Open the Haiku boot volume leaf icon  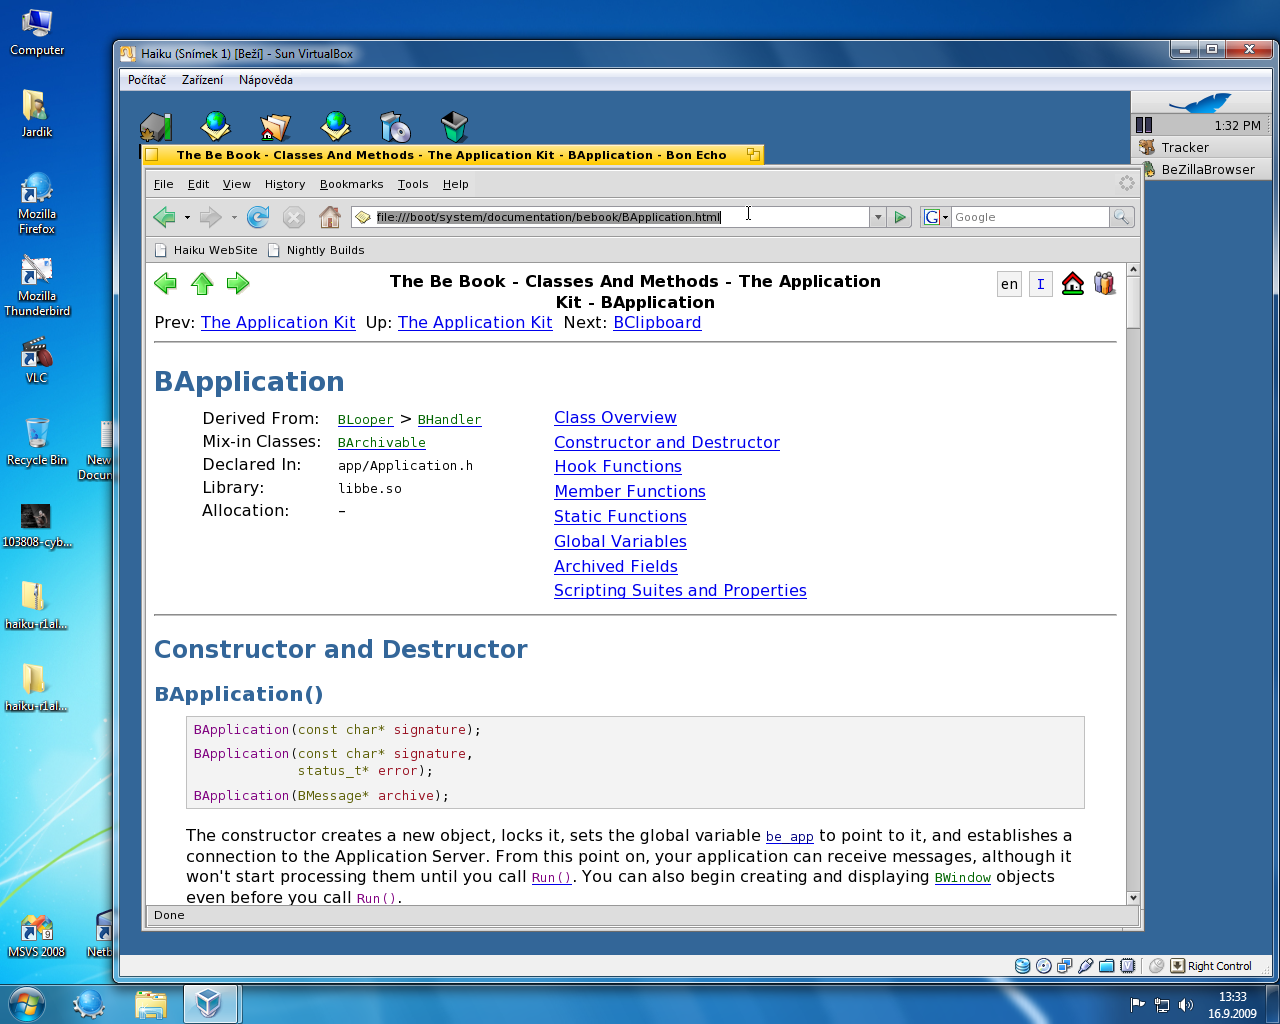tap(156, 127)
